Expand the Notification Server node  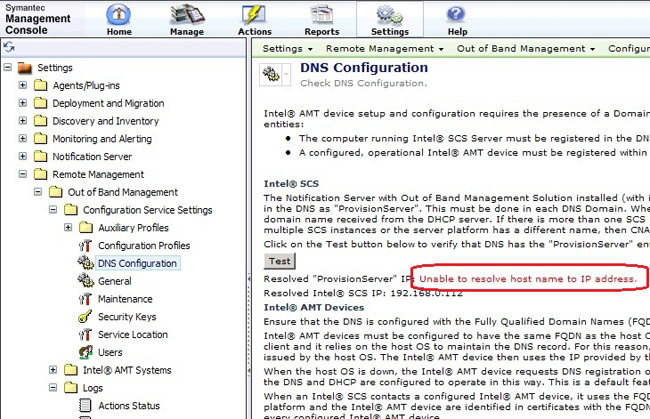pyautogui.click(x=23, y=156)
